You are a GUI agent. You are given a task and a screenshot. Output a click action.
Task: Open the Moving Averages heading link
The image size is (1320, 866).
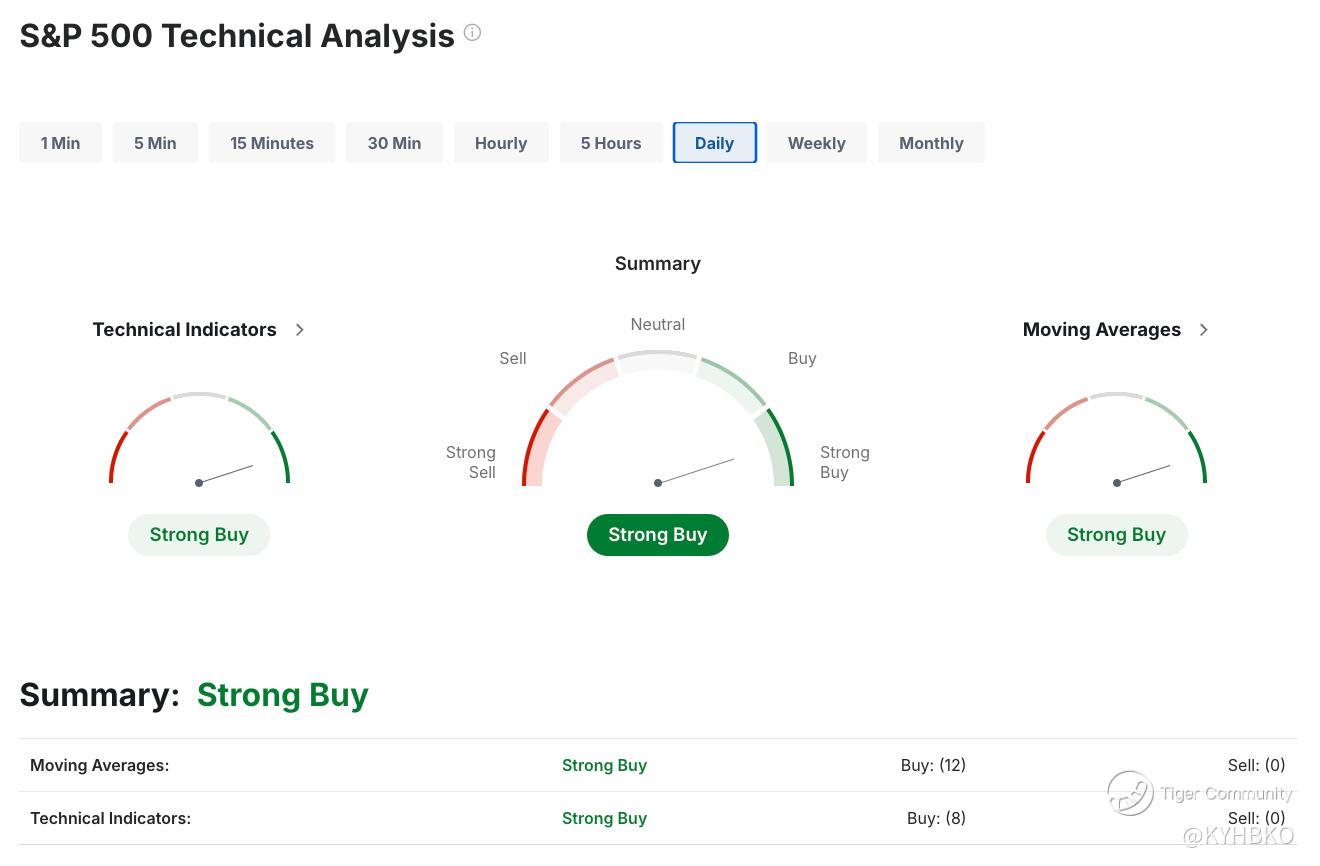pos(1101,330)
